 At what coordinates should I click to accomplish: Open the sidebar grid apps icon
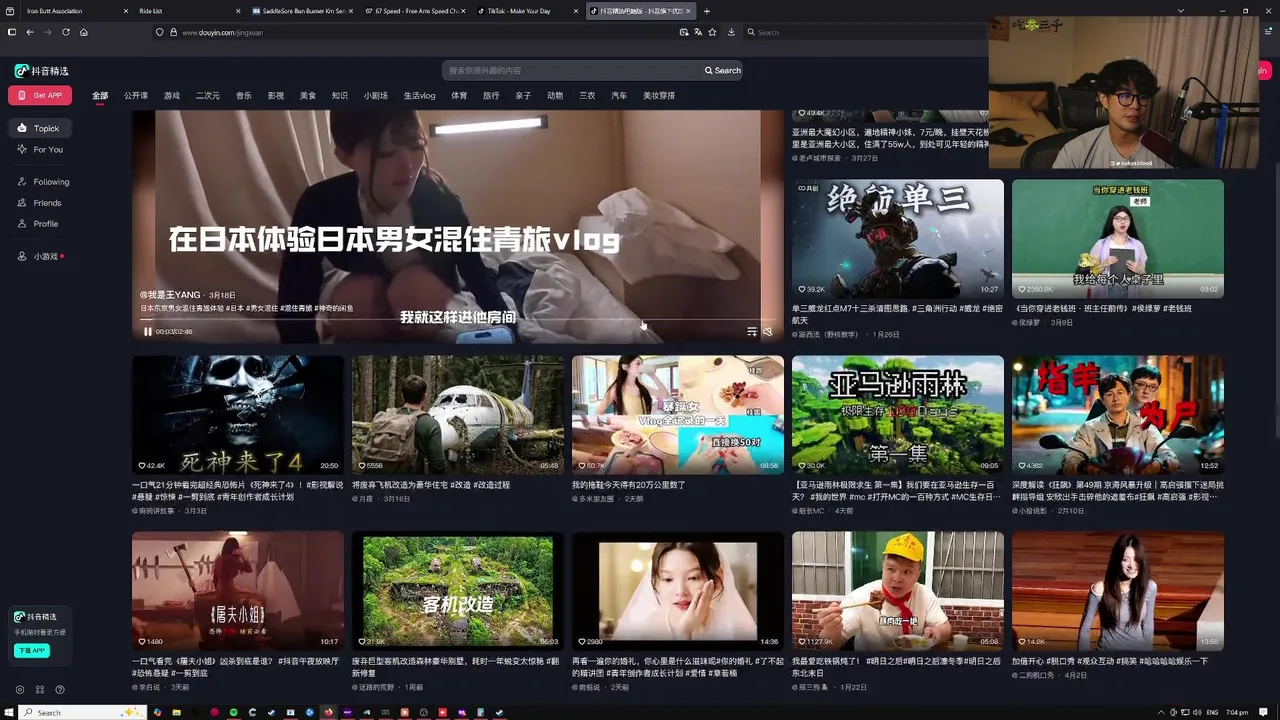pyautogui.click(x=40, y=690)
